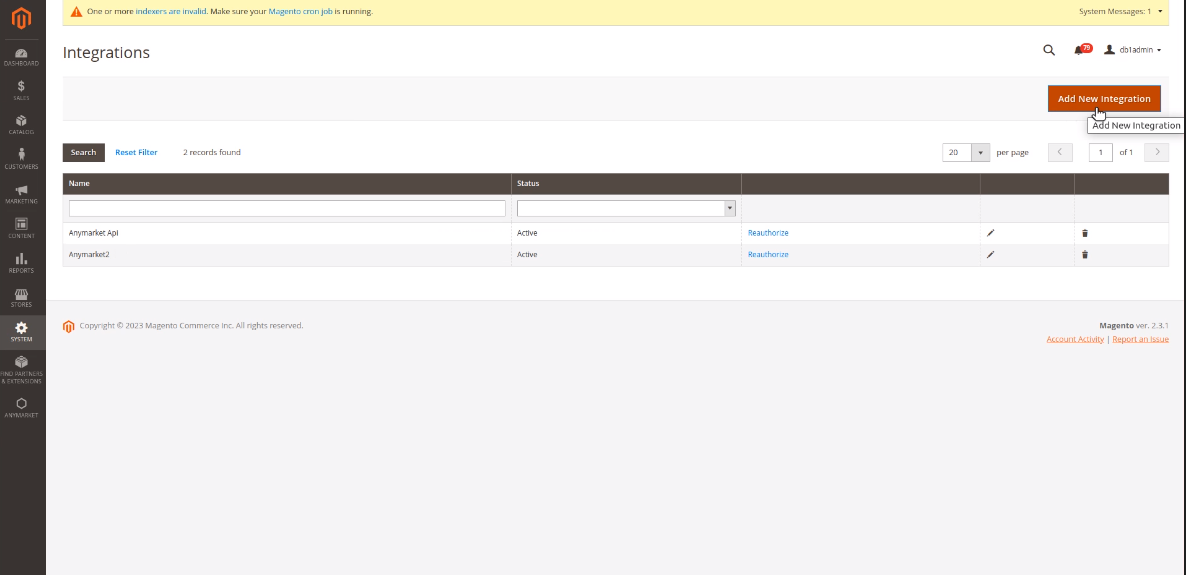Click the Magento logo in sidebar
The height and width of the screenshot is (575, 1186).
(x=21, y=17)
